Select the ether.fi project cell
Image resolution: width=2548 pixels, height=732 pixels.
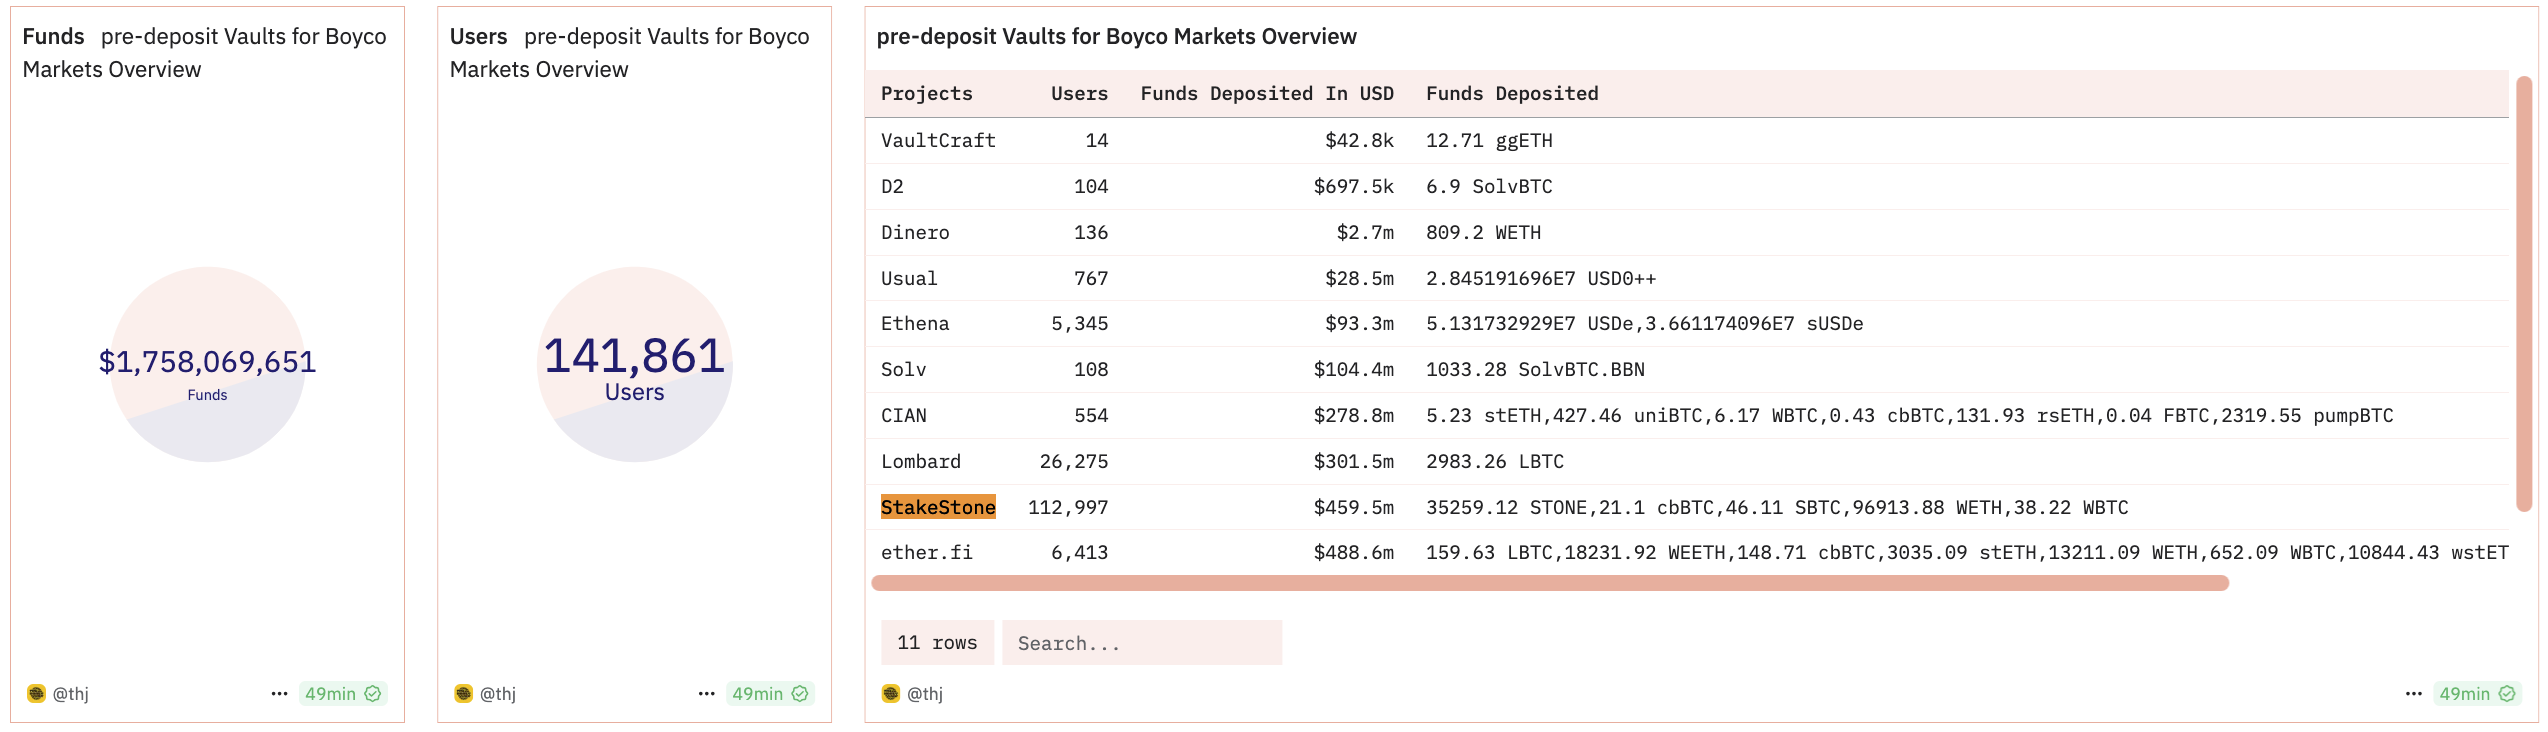[x=927, y=552]
